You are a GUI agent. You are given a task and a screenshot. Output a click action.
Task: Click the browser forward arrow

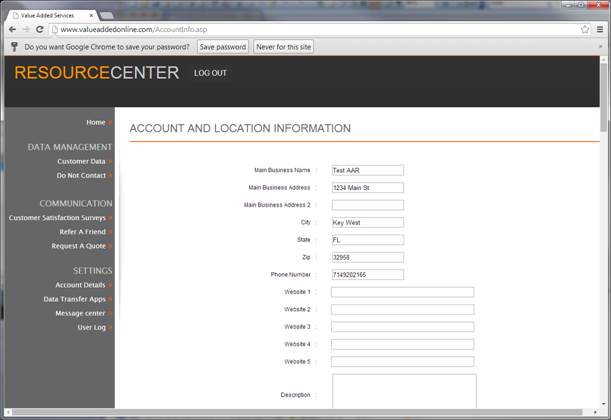coord(26,29)
